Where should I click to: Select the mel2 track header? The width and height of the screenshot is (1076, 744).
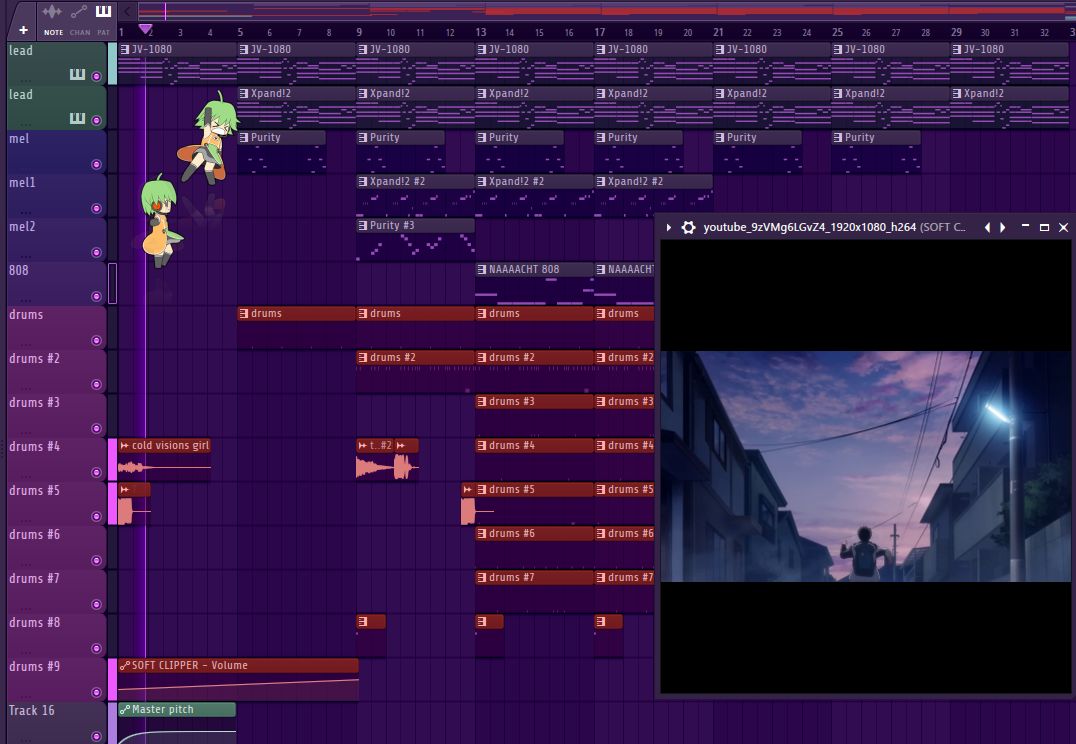pos(56,240)
